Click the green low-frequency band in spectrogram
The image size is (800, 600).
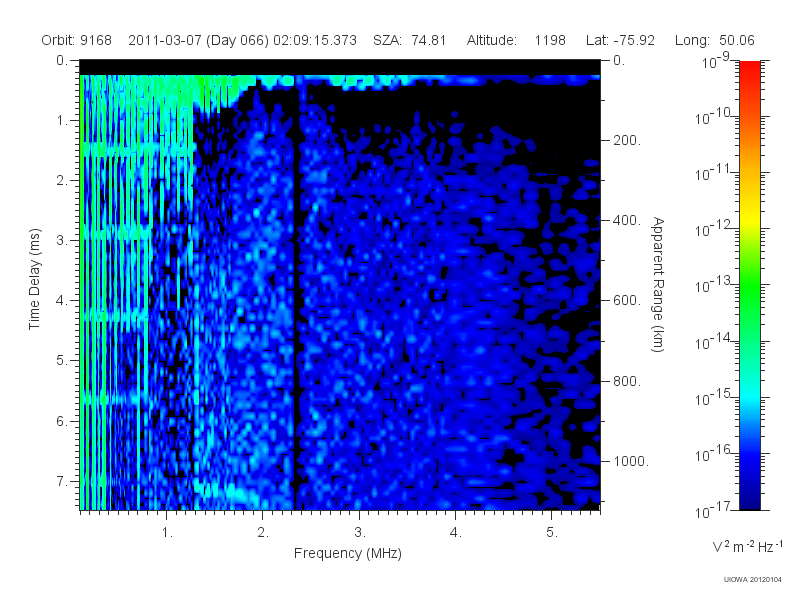pos(92,291)
